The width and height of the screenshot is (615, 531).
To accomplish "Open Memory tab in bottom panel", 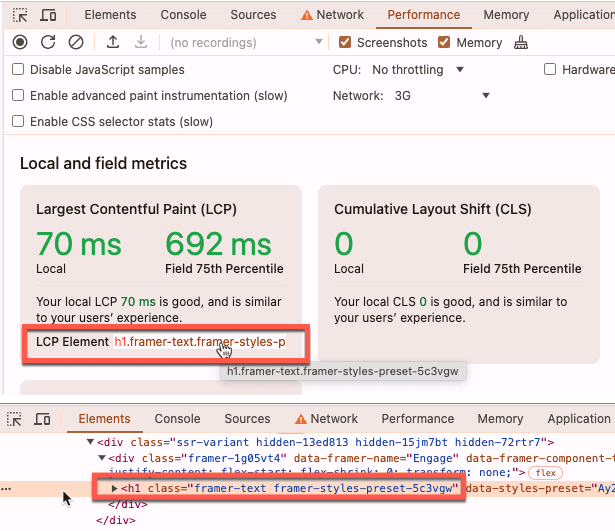I will [x=500, y=419].
